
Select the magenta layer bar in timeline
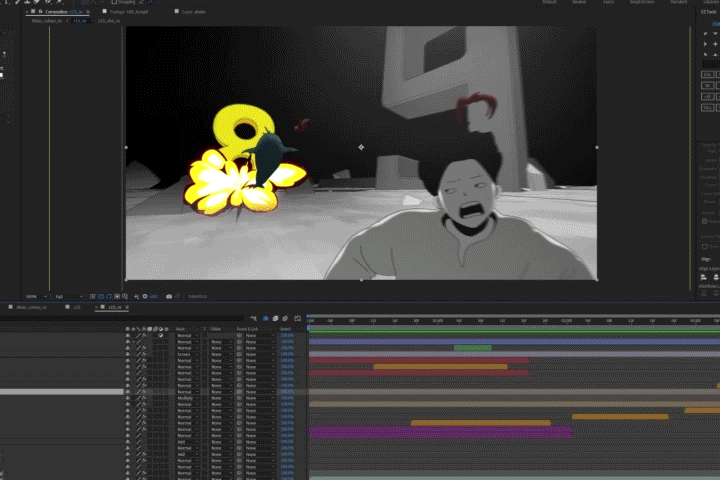(440, 432)
